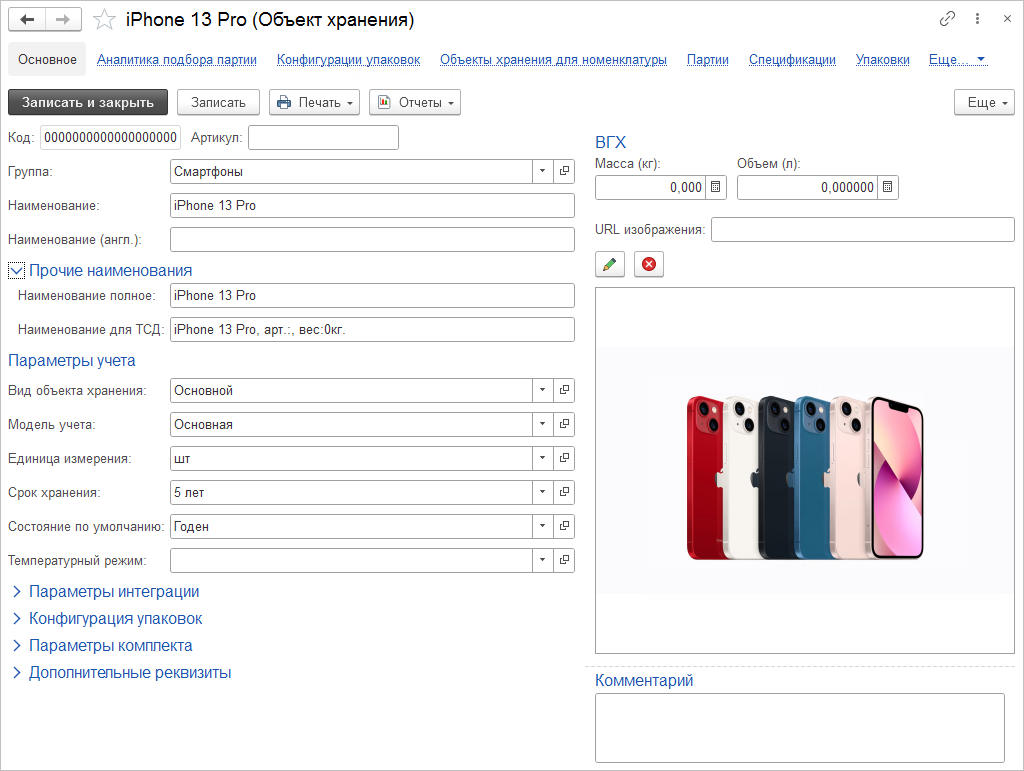This screenshot has height=771, width=1024.
Task: Collapse the Прочие наименования section
Action: click(x=16, y=270)
